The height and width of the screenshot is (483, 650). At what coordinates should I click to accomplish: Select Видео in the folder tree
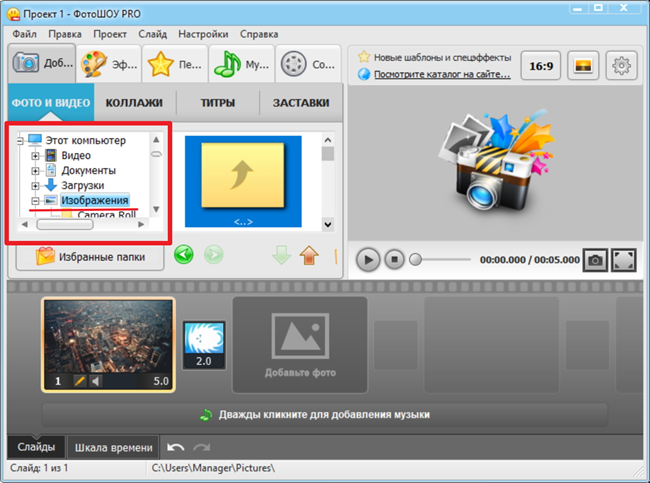[x=76, y=155]
